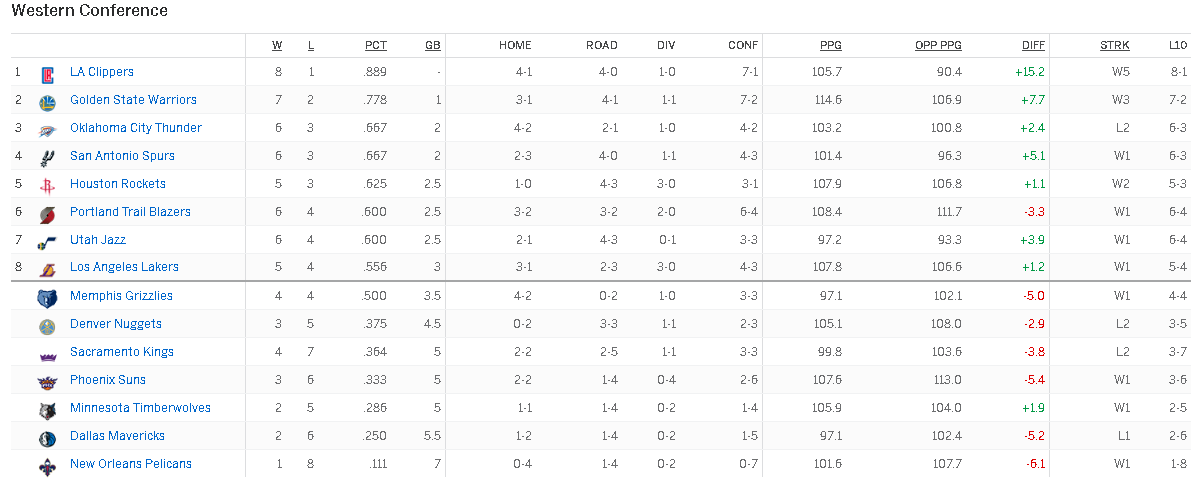This screenshot has height=482, width=1204.
Task: Click the New Orleans Pelicans logo
Action: [x=47, y=465]
